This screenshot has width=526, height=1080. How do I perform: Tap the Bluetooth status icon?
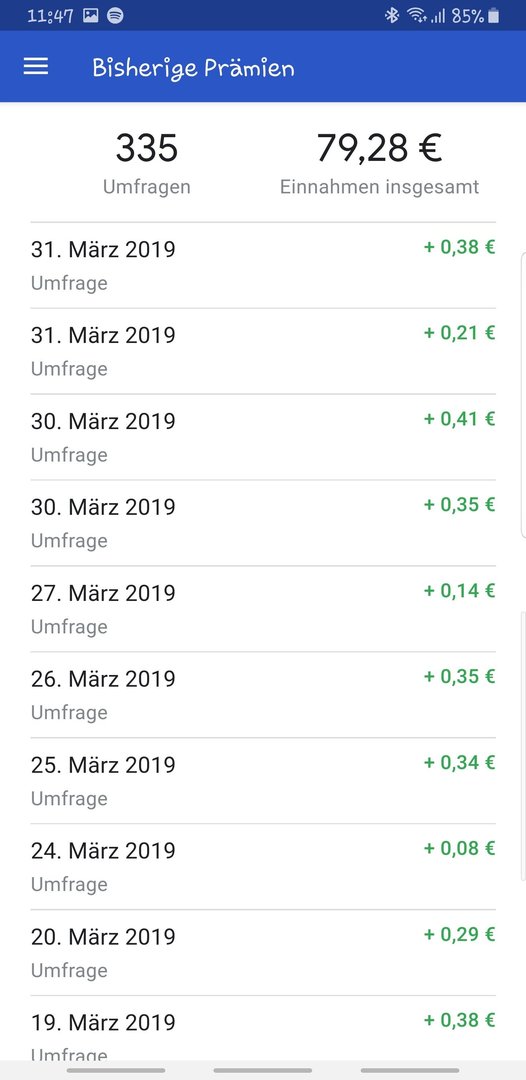pos(392,16)
